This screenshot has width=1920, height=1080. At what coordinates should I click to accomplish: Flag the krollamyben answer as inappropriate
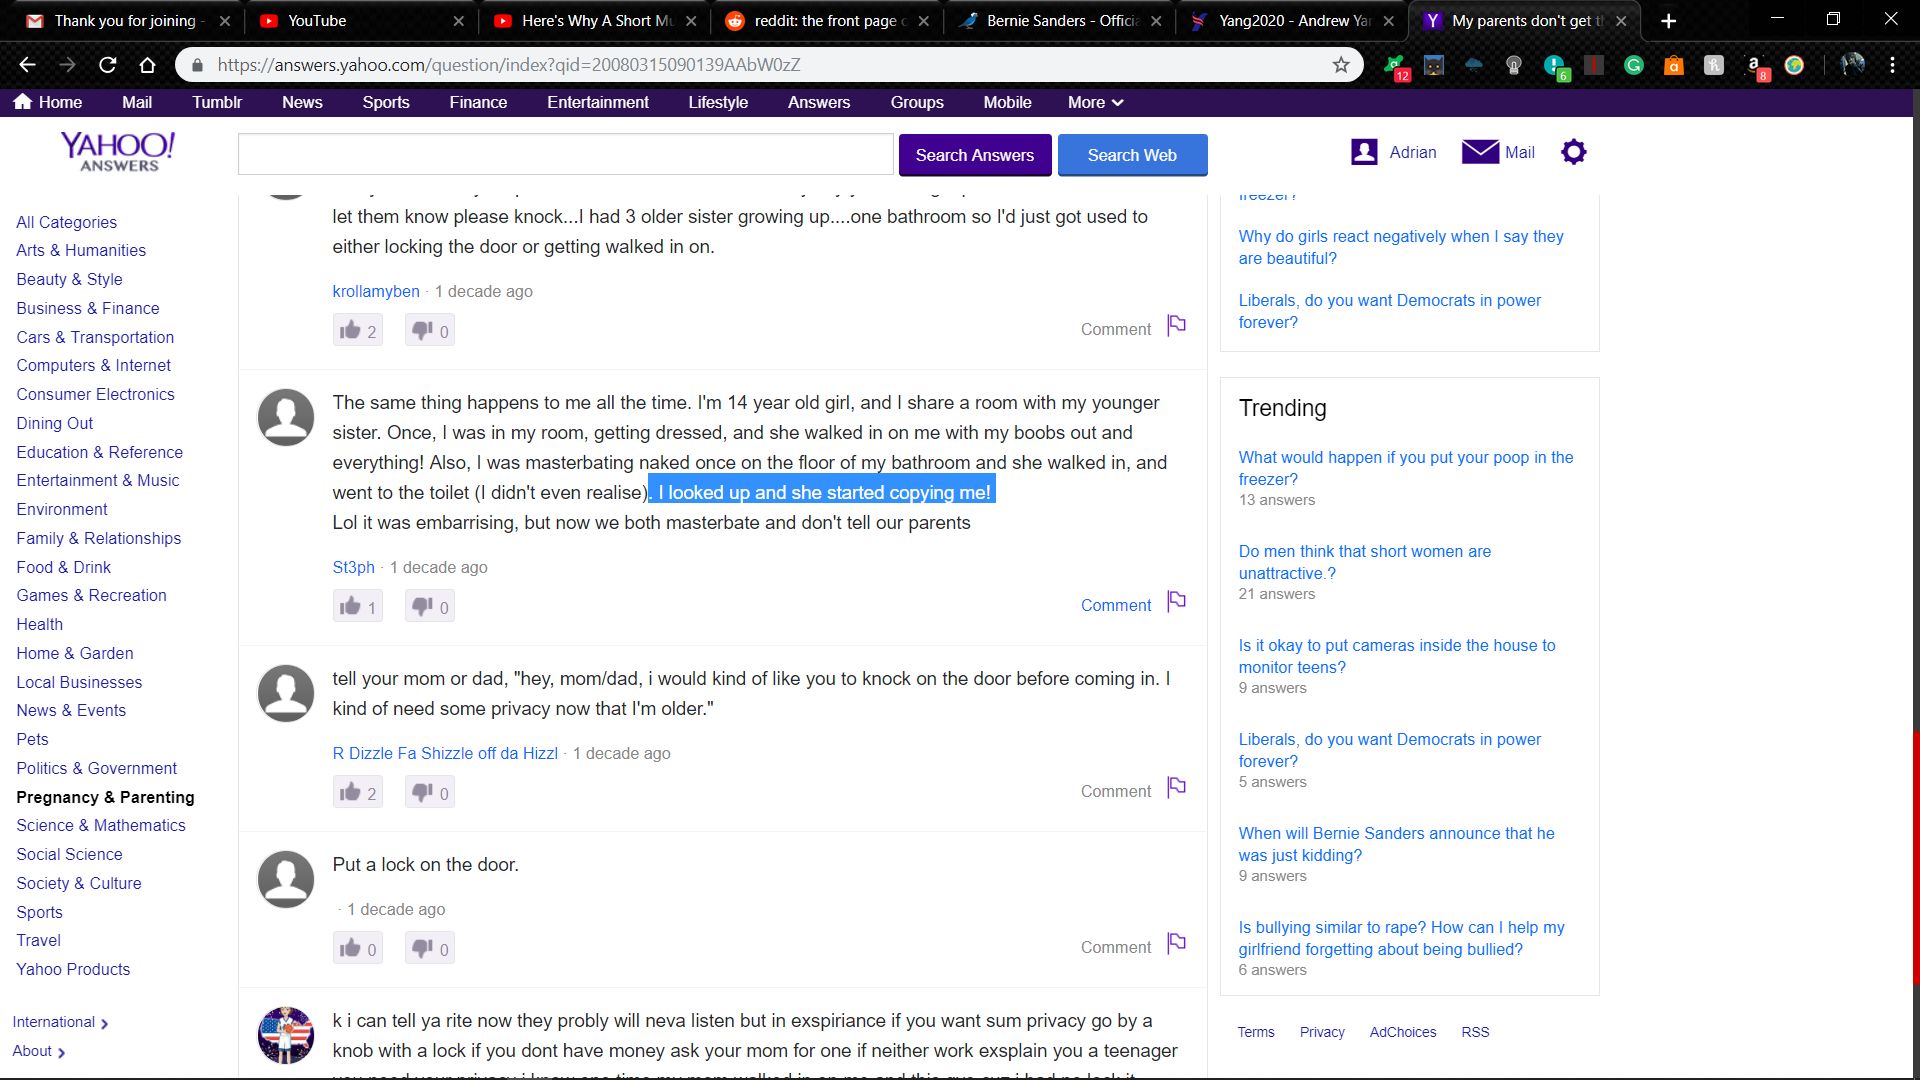click(1177, 325)
